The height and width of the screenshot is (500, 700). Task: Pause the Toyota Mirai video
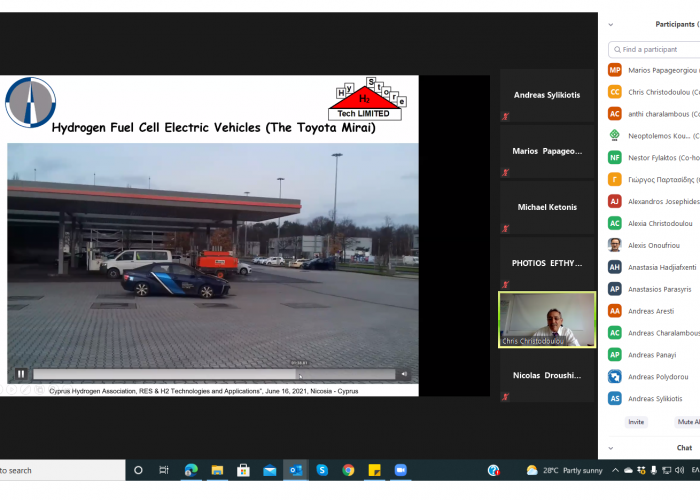pos(21,374)
